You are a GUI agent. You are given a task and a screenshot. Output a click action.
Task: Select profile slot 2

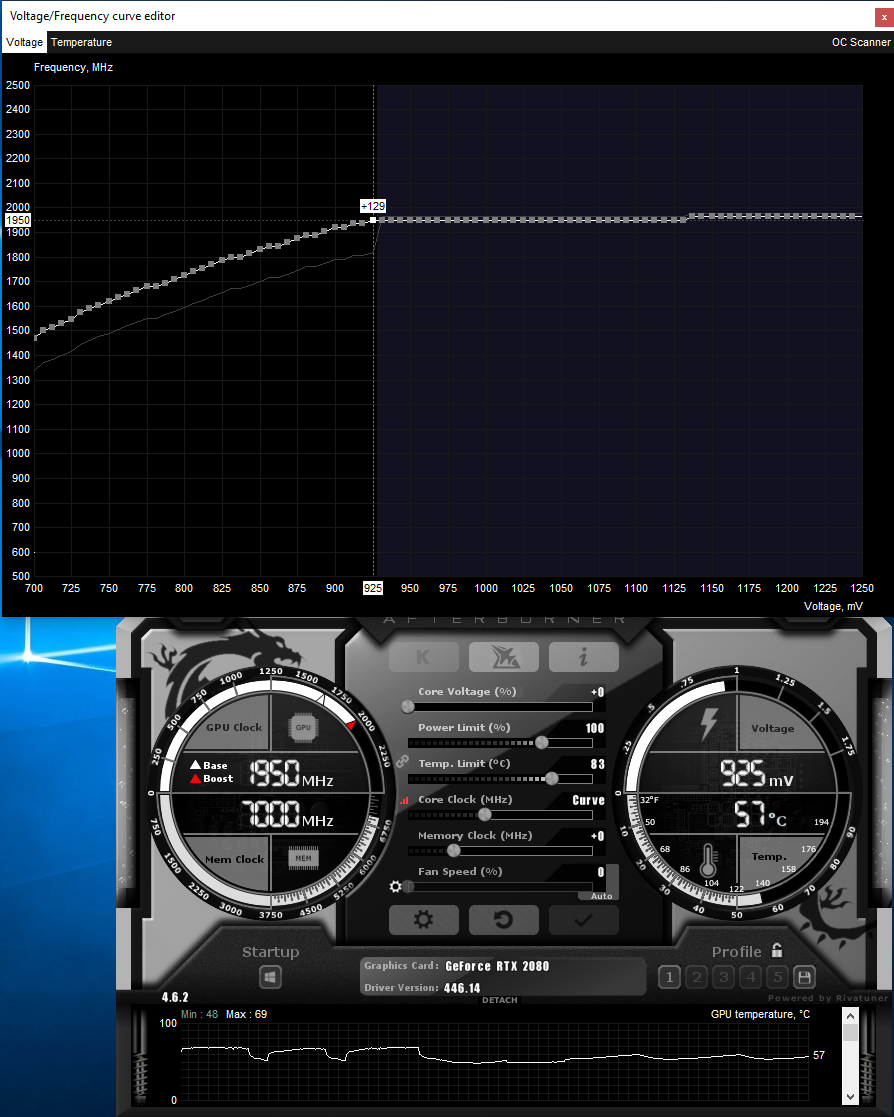pyautogui.click(x=697, y=977)
